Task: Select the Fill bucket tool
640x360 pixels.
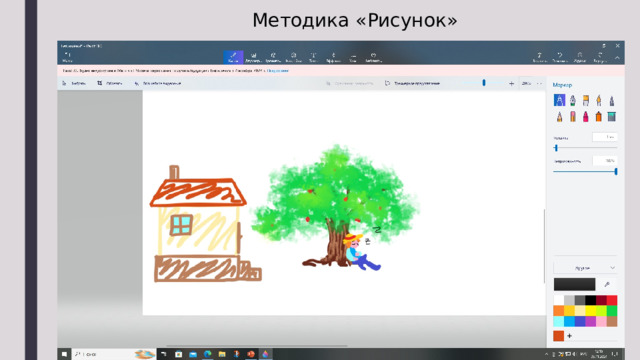Action: click(611, 117)
